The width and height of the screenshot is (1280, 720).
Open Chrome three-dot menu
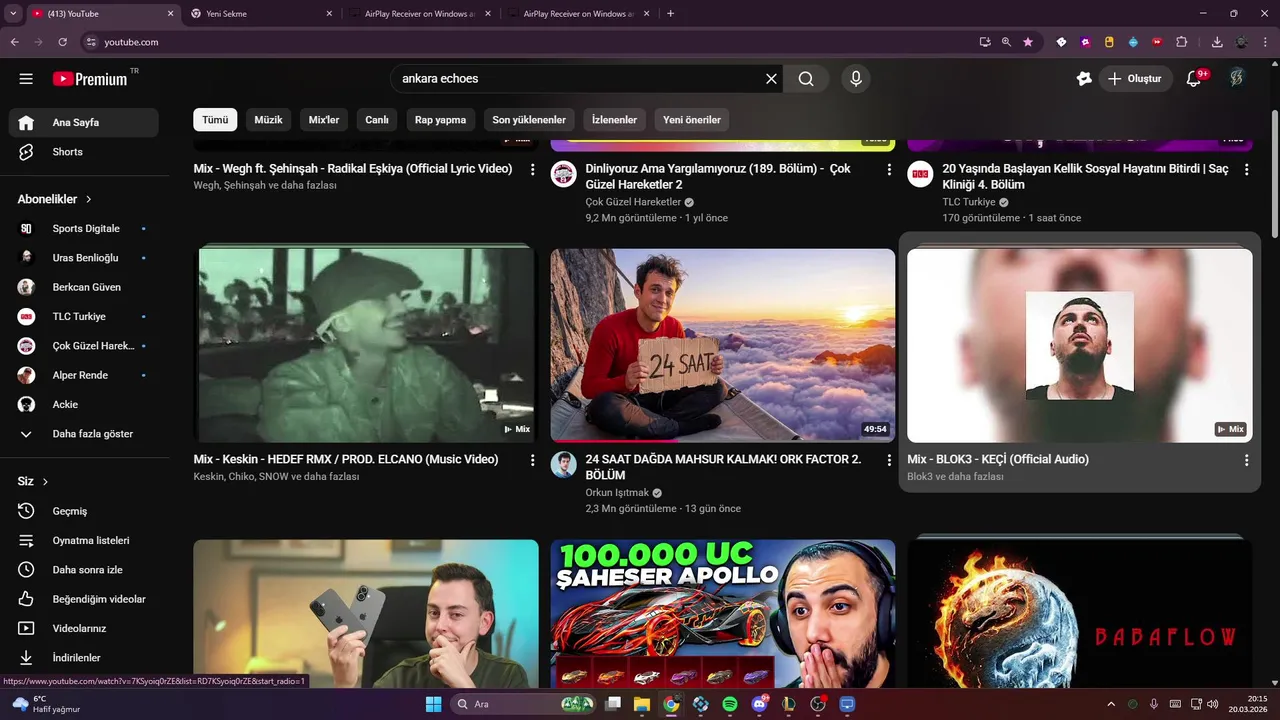(1265, 42)
